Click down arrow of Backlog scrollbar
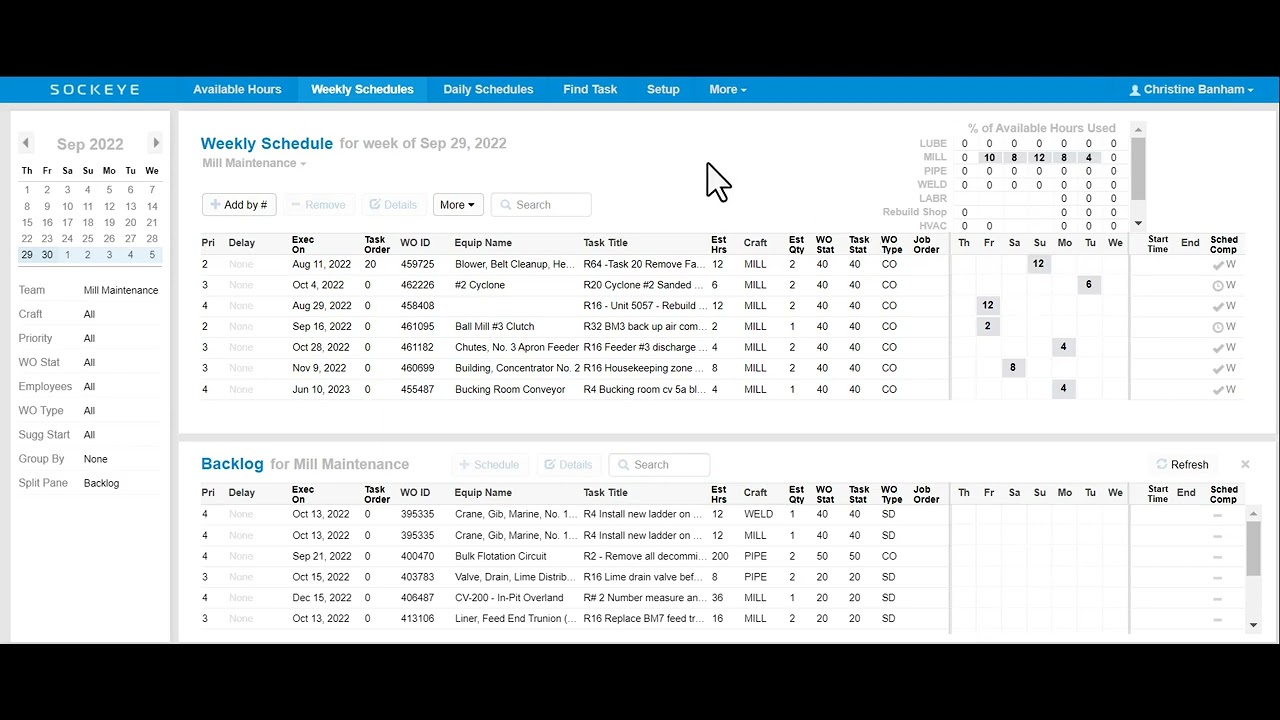 1254,625
